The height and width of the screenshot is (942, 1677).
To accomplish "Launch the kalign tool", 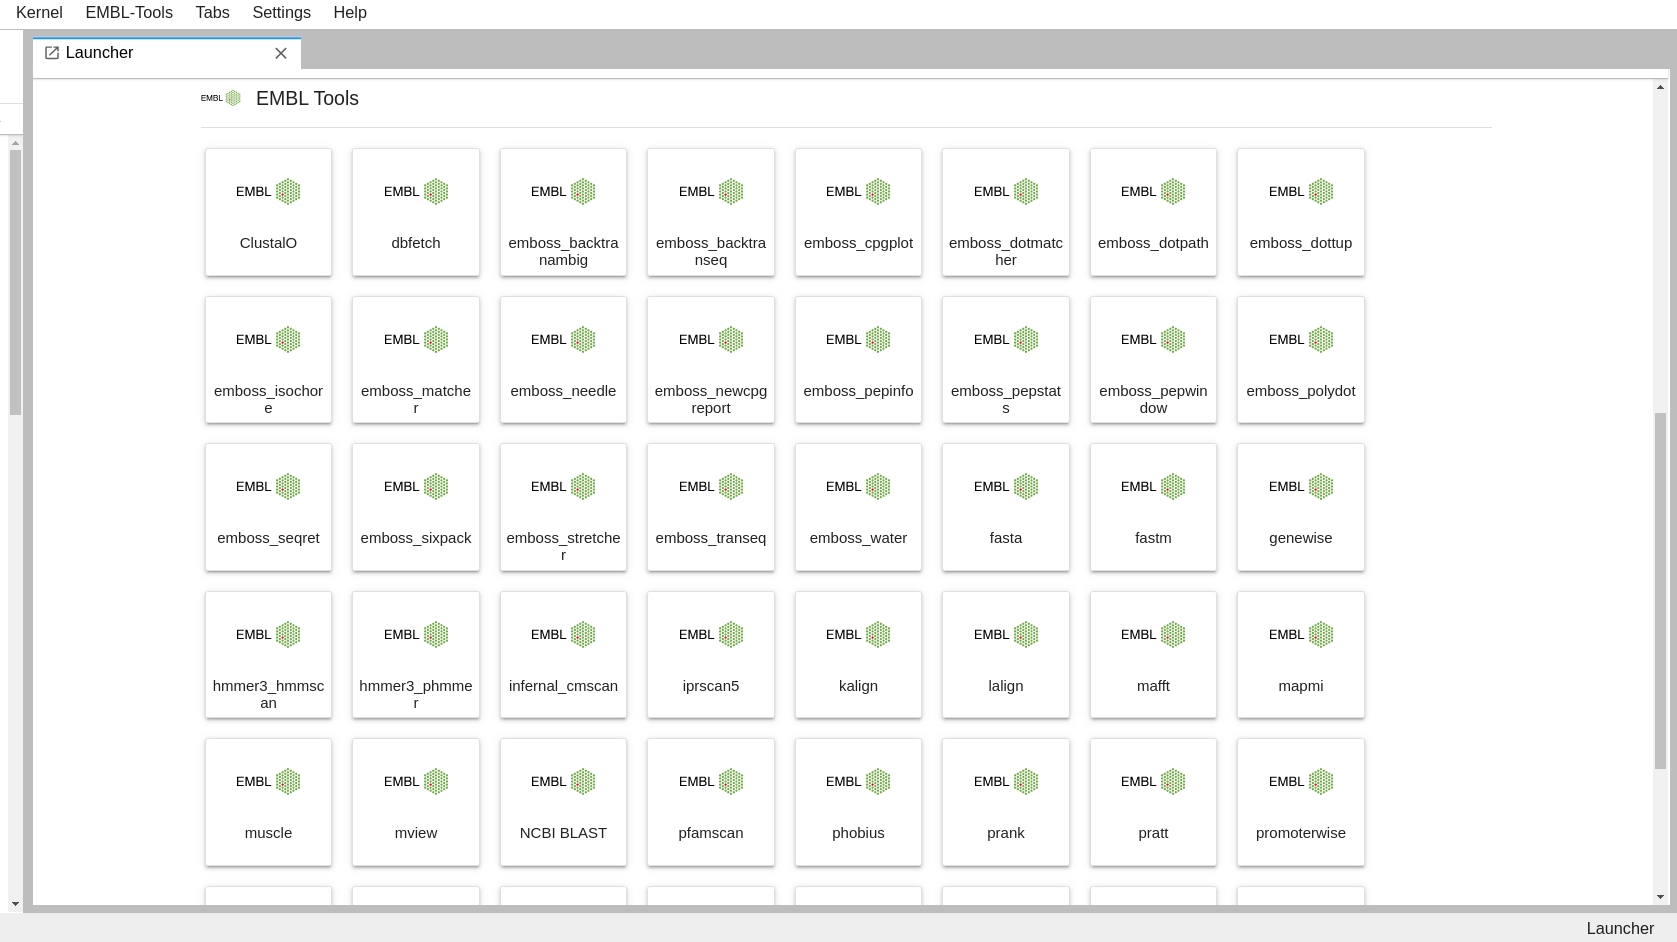I will pyautogui.click(x=858, y=655).
